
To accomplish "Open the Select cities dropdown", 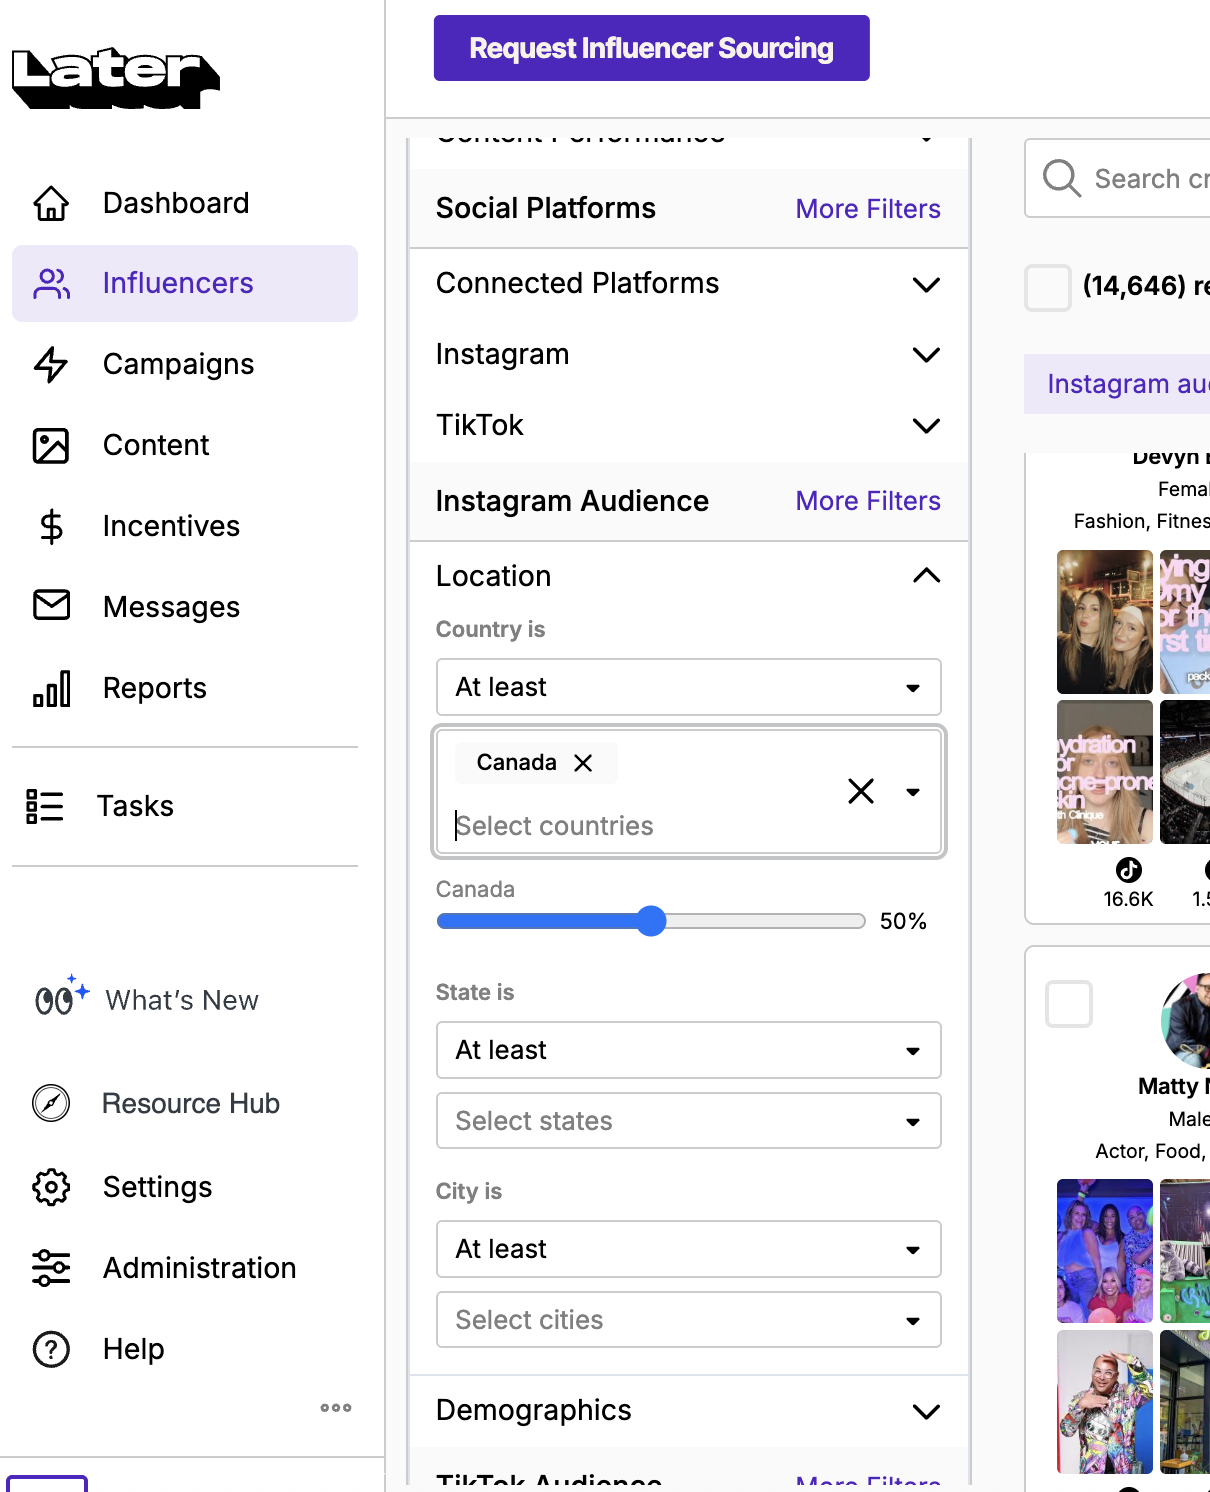I will (x=689, y=1320).
